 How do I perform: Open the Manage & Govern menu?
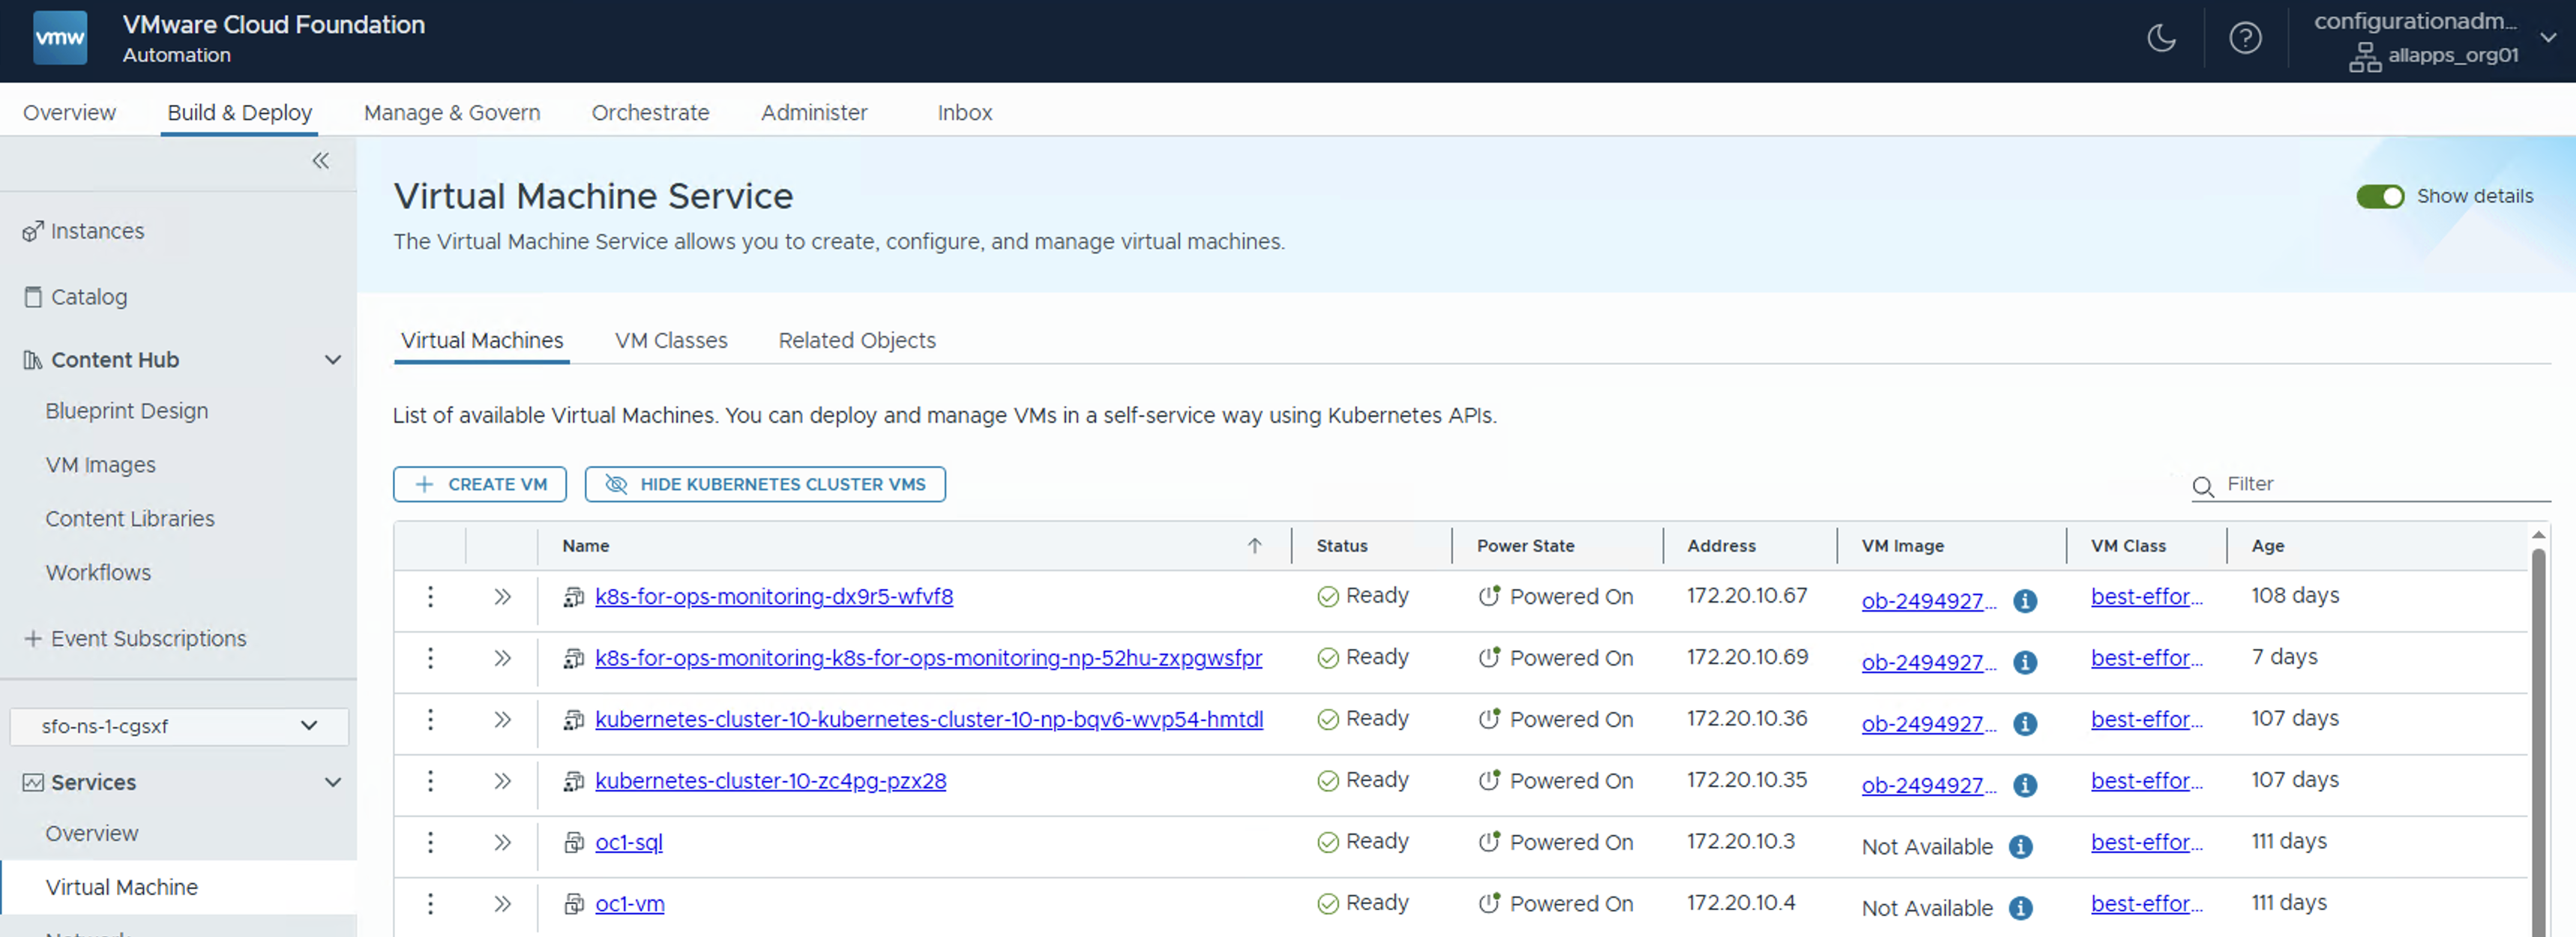click(451, 113)
